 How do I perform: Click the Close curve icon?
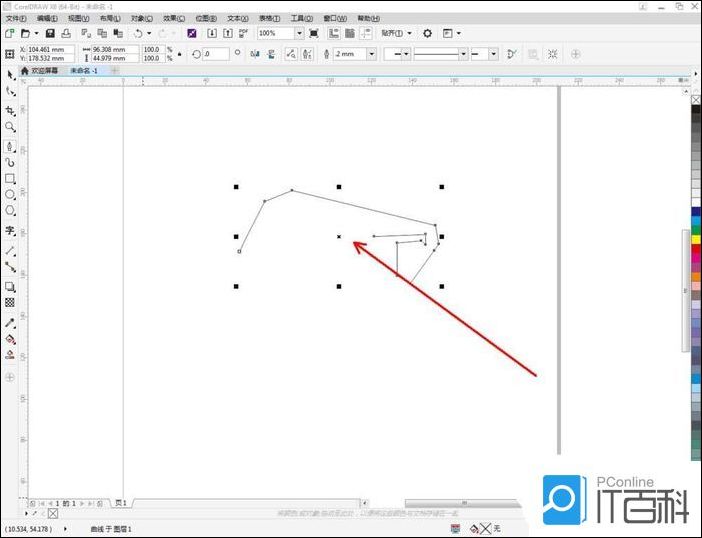point(512,54)
